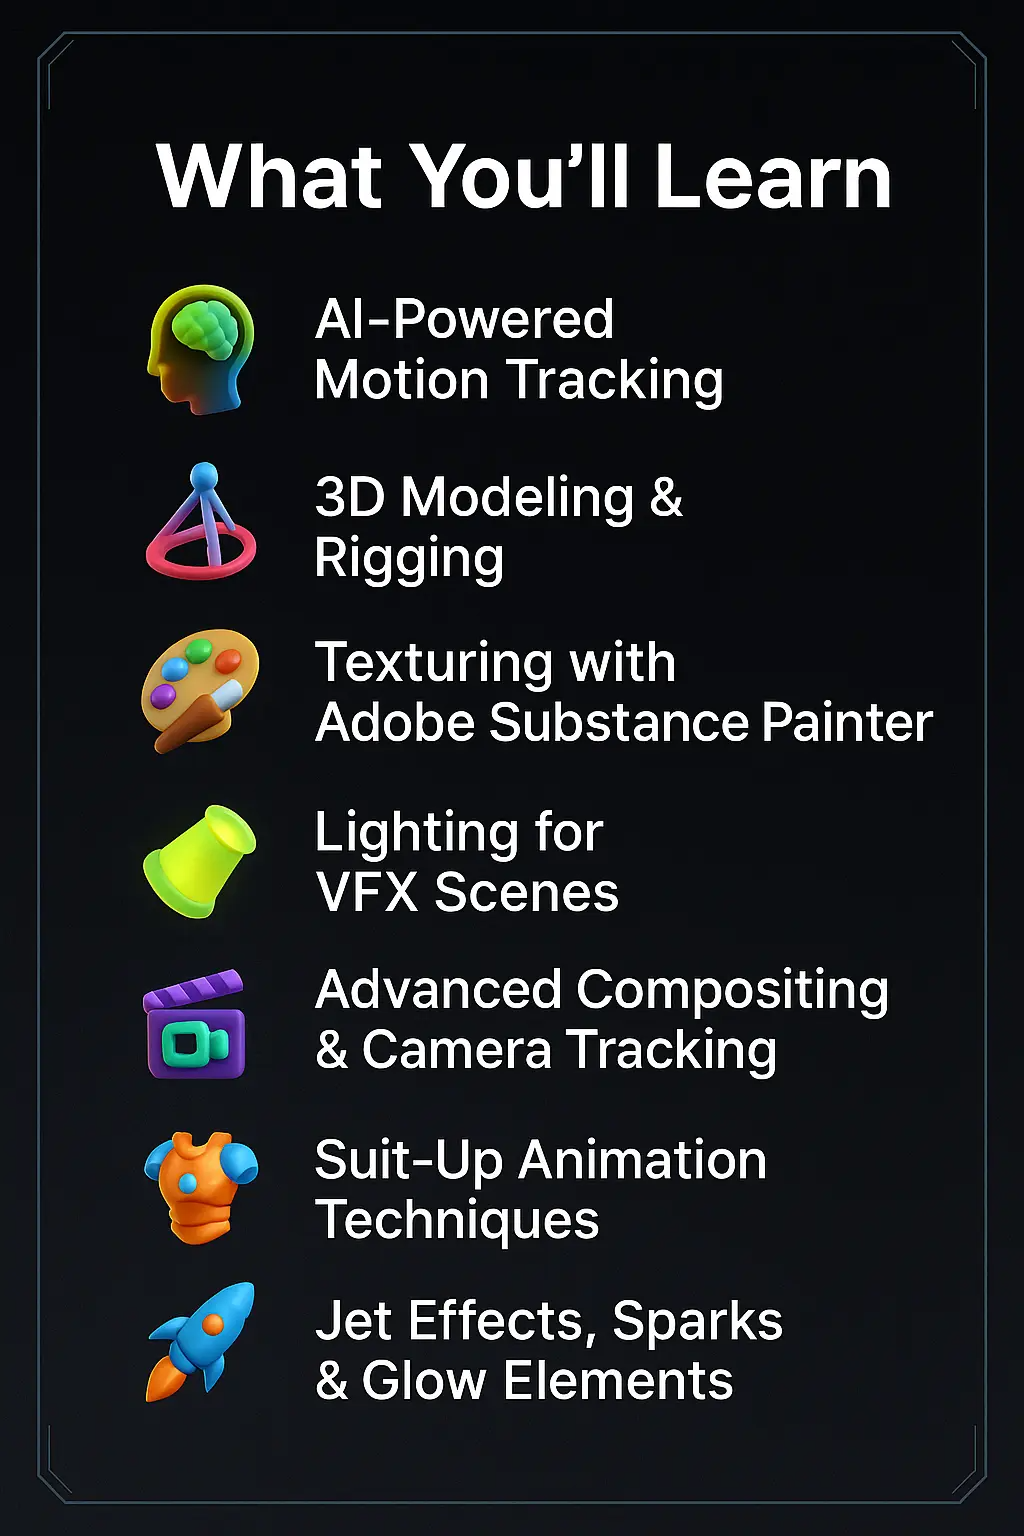Screen dimensions: 1024x1536
Task: Select the Adobe Substance Painter line
Action: pyautogui.click(x=624, y=722)
